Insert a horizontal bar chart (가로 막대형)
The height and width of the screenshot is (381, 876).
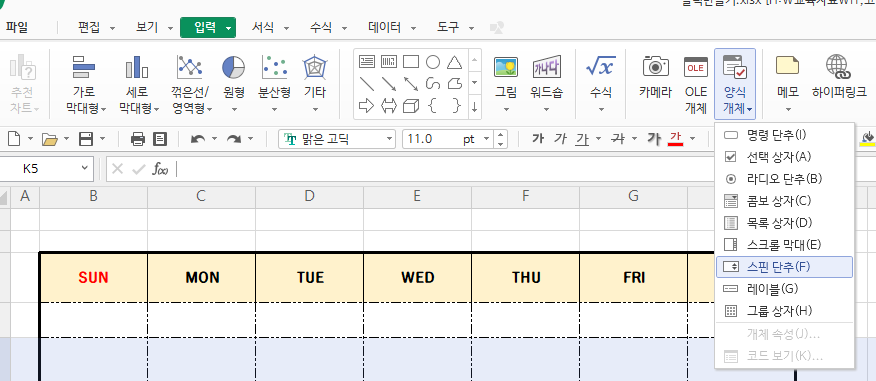(85, 84)
